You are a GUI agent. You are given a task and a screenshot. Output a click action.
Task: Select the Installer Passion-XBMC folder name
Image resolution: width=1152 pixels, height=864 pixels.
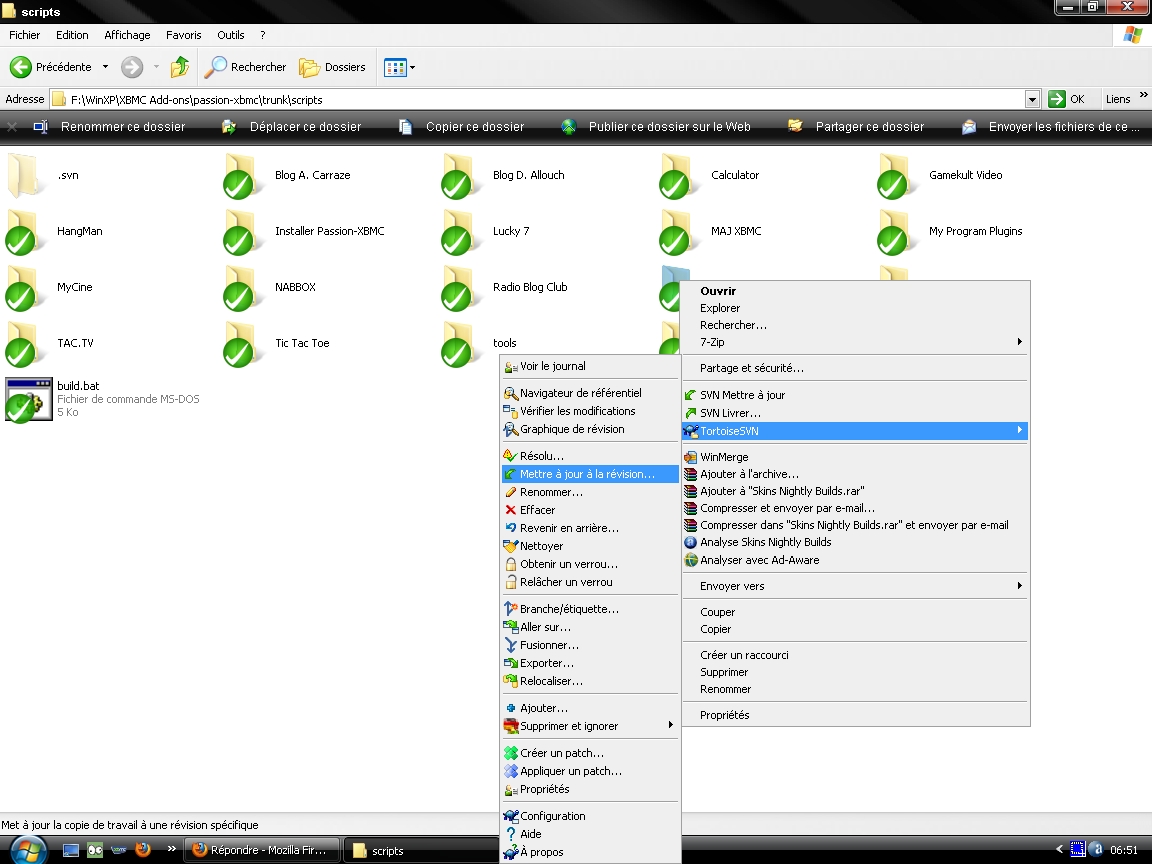click(329, 231)
